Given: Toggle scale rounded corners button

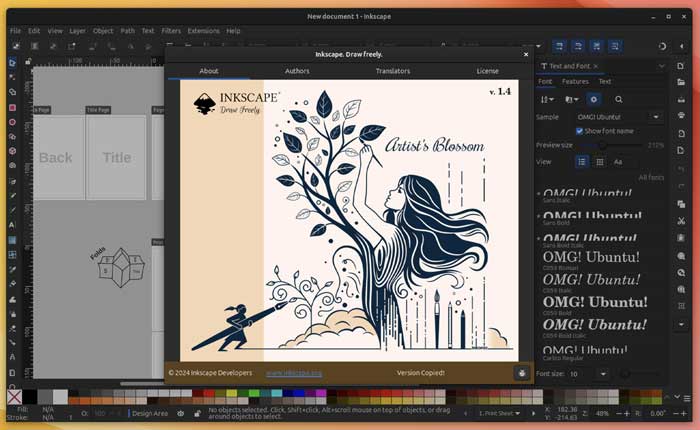Looking at the screenshot, I should click(578, 46).
